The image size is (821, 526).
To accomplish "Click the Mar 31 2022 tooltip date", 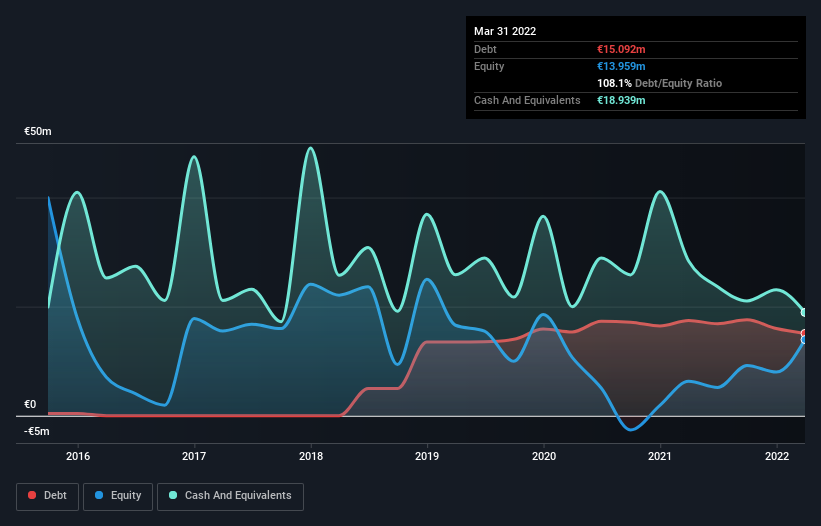I will (505, 31).
